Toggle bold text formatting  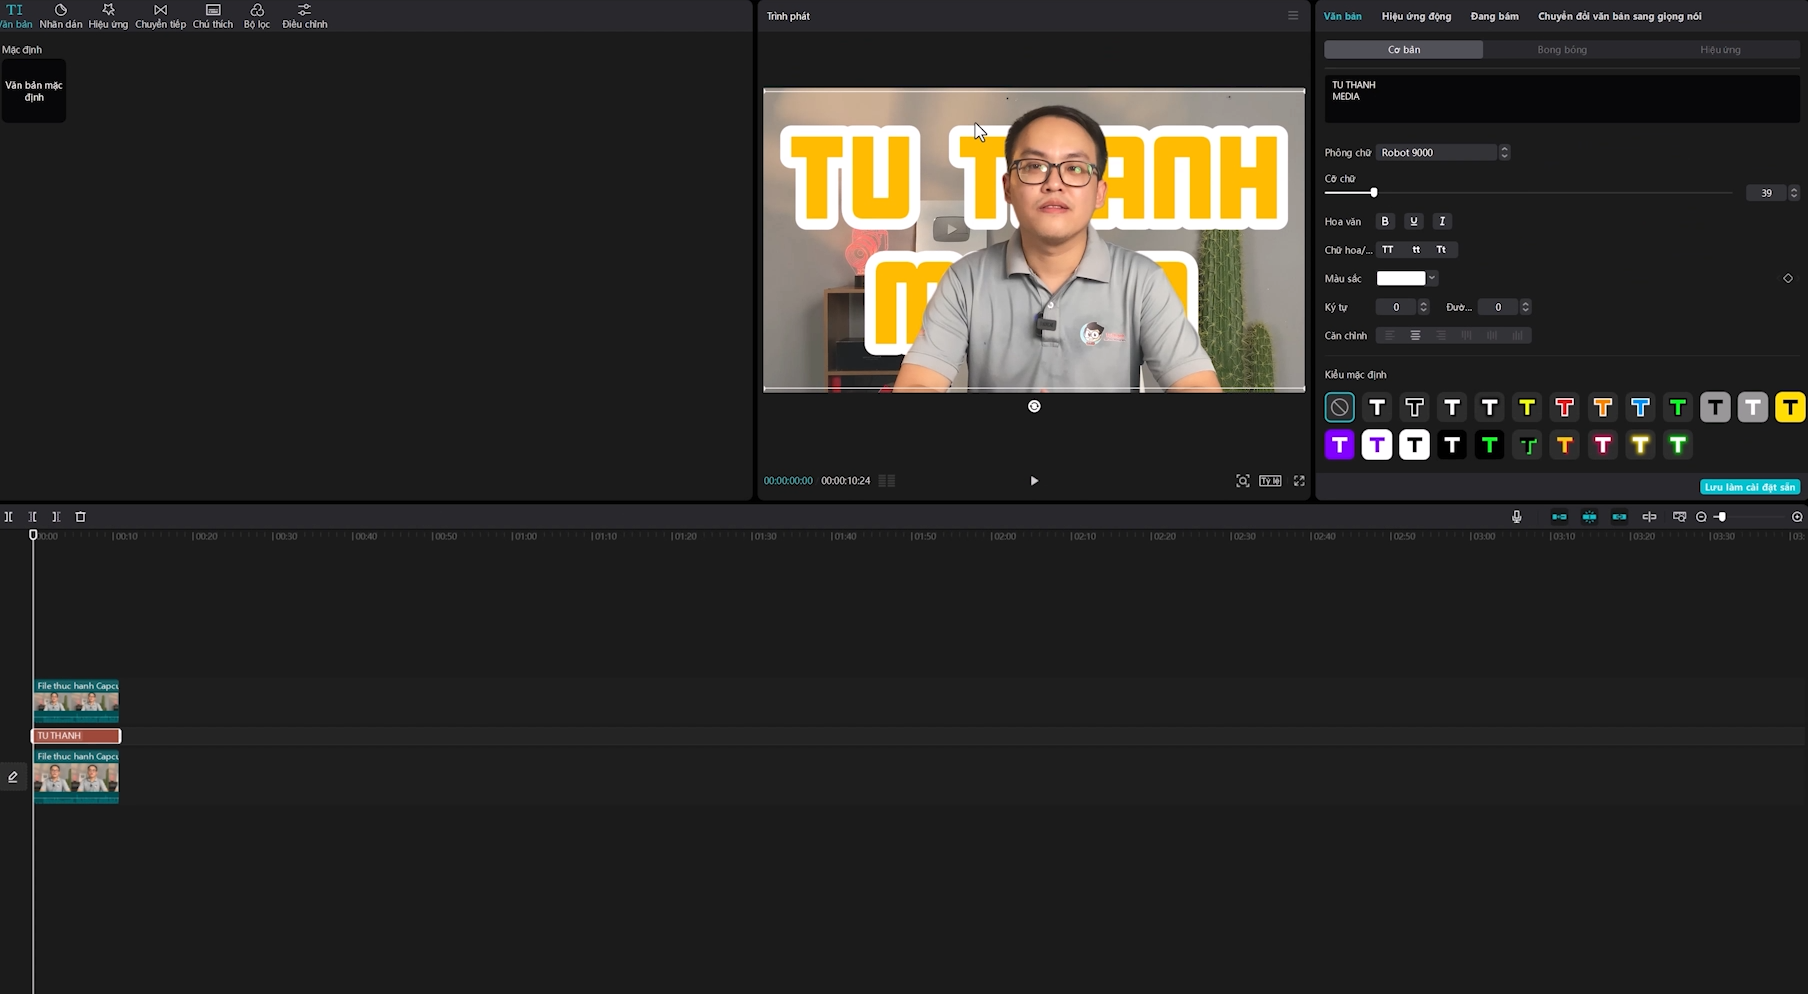point(1385,221)
